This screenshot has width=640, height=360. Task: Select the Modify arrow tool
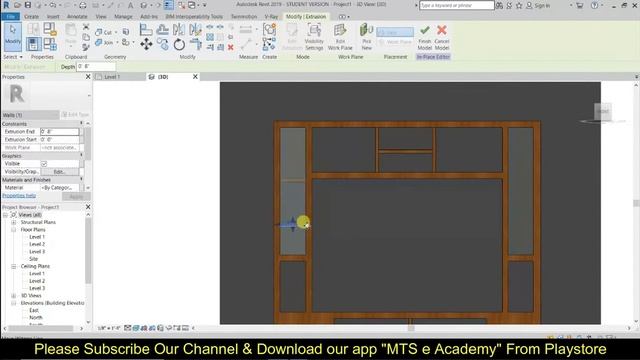[13, 36]
